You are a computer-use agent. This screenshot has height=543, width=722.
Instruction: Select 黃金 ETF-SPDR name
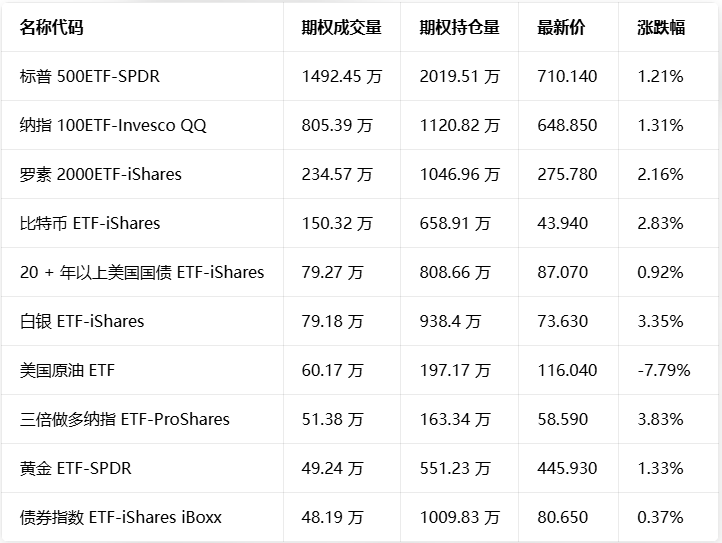tap(76, 468)
